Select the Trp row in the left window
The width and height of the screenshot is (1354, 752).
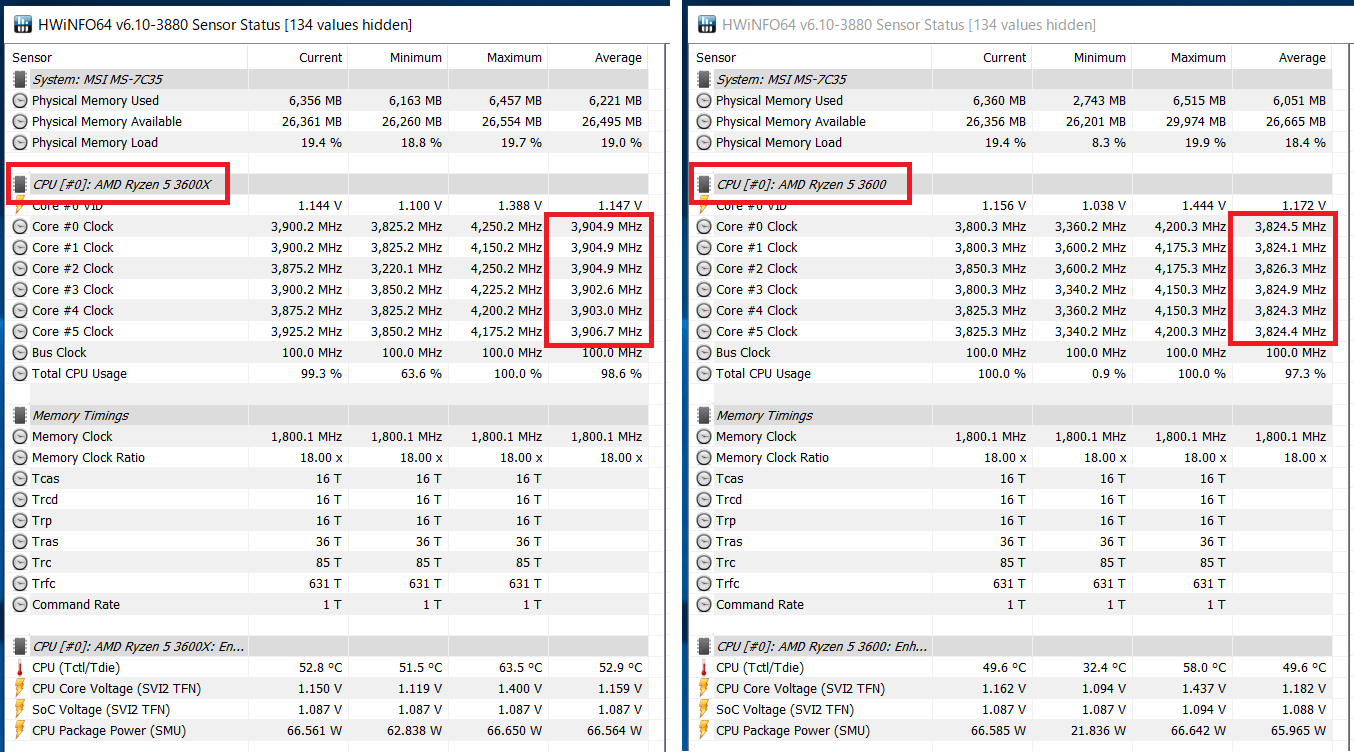coord(327,520)
